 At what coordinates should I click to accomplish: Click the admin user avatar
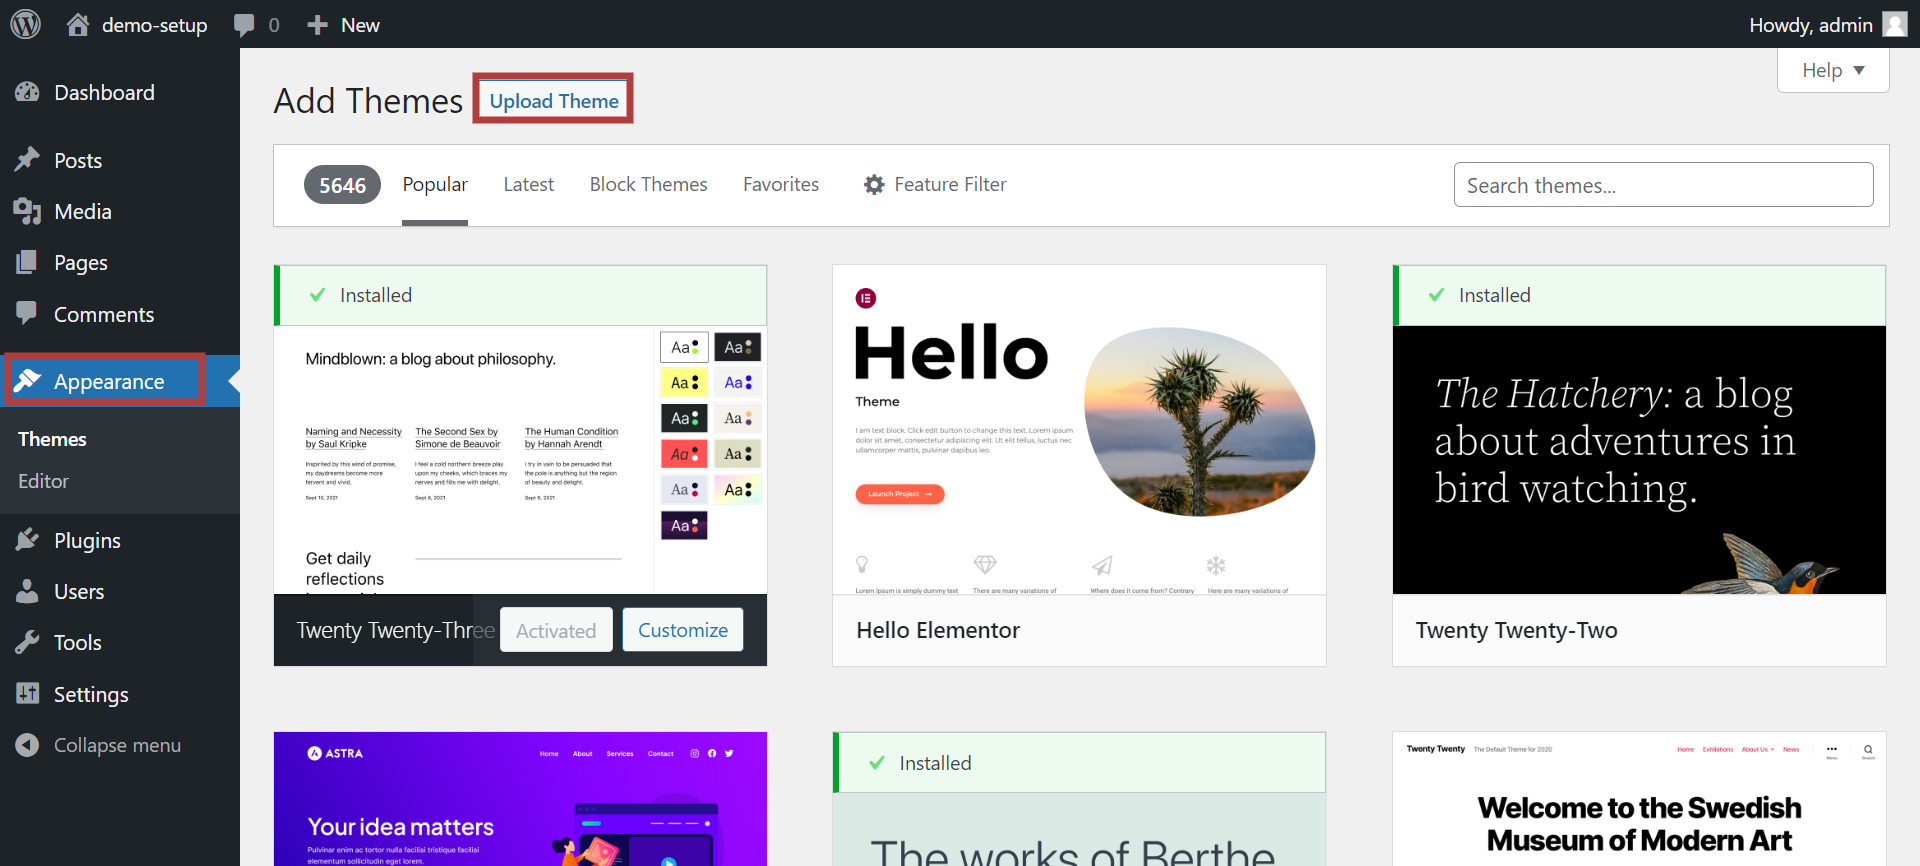tap(1894, 24)
